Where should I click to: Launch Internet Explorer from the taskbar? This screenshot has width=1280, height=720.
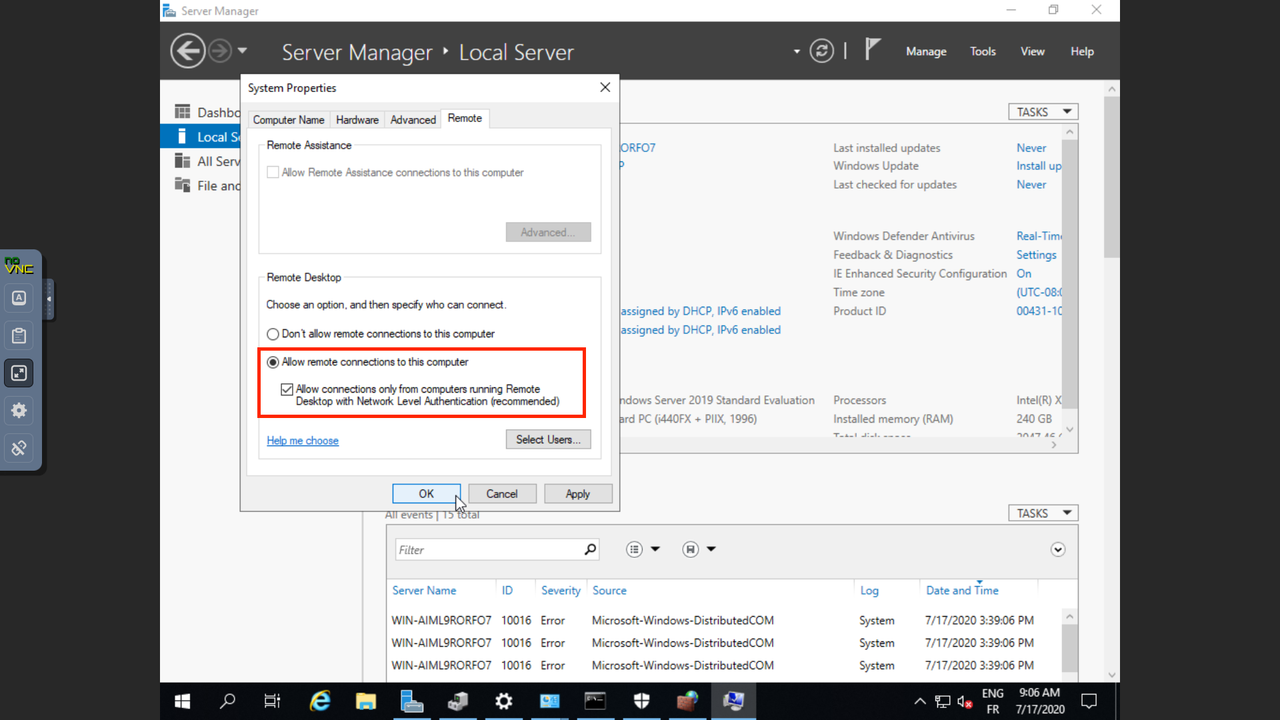tap(320, 701)
